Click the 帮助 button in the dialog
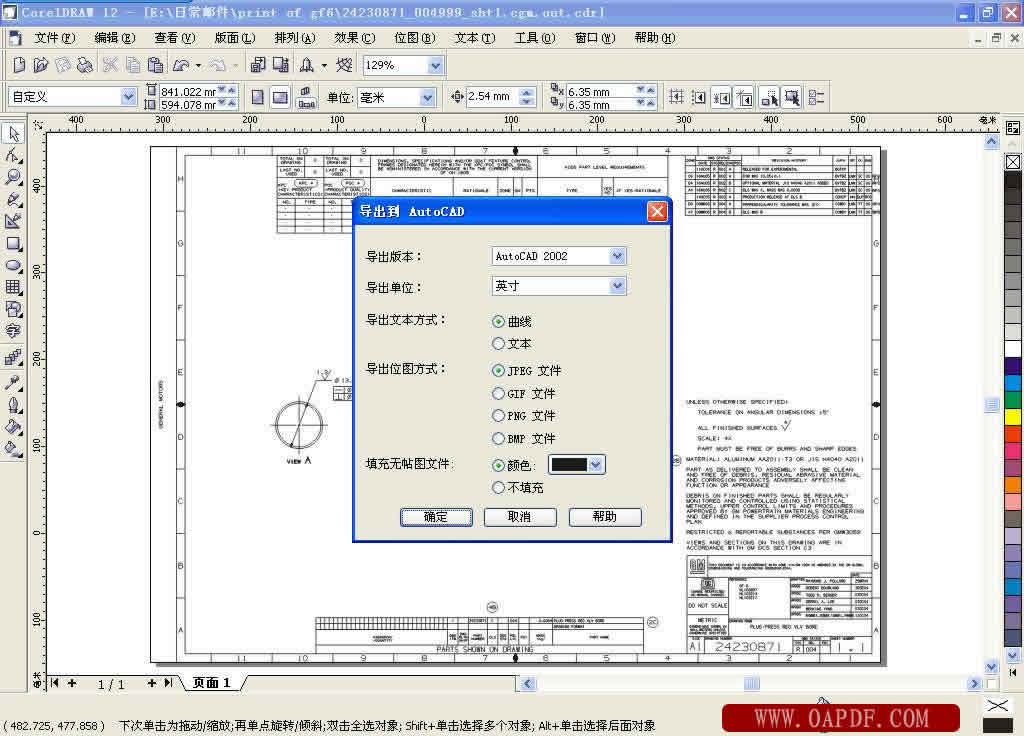This screenshot has height=736, width=1024. [605, 517]
